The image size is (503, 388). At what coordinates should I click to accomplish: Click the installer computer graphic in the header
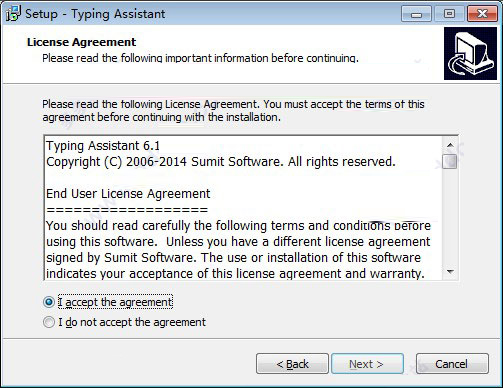(x=470, y=54)
